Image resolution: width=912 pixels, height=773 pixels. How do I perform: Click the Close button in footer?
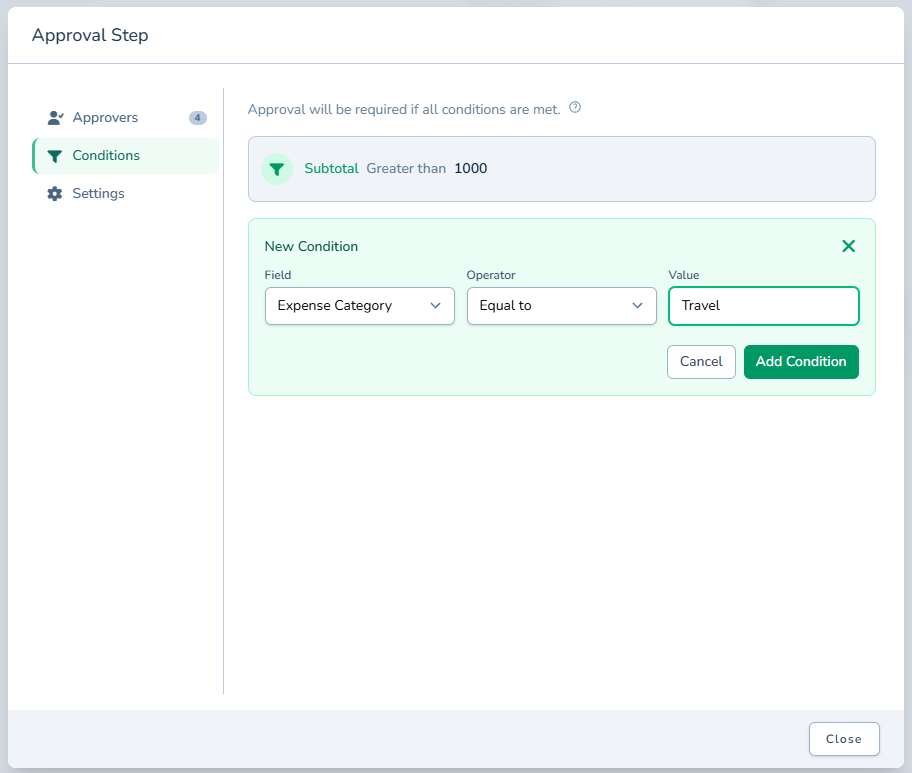844,739
